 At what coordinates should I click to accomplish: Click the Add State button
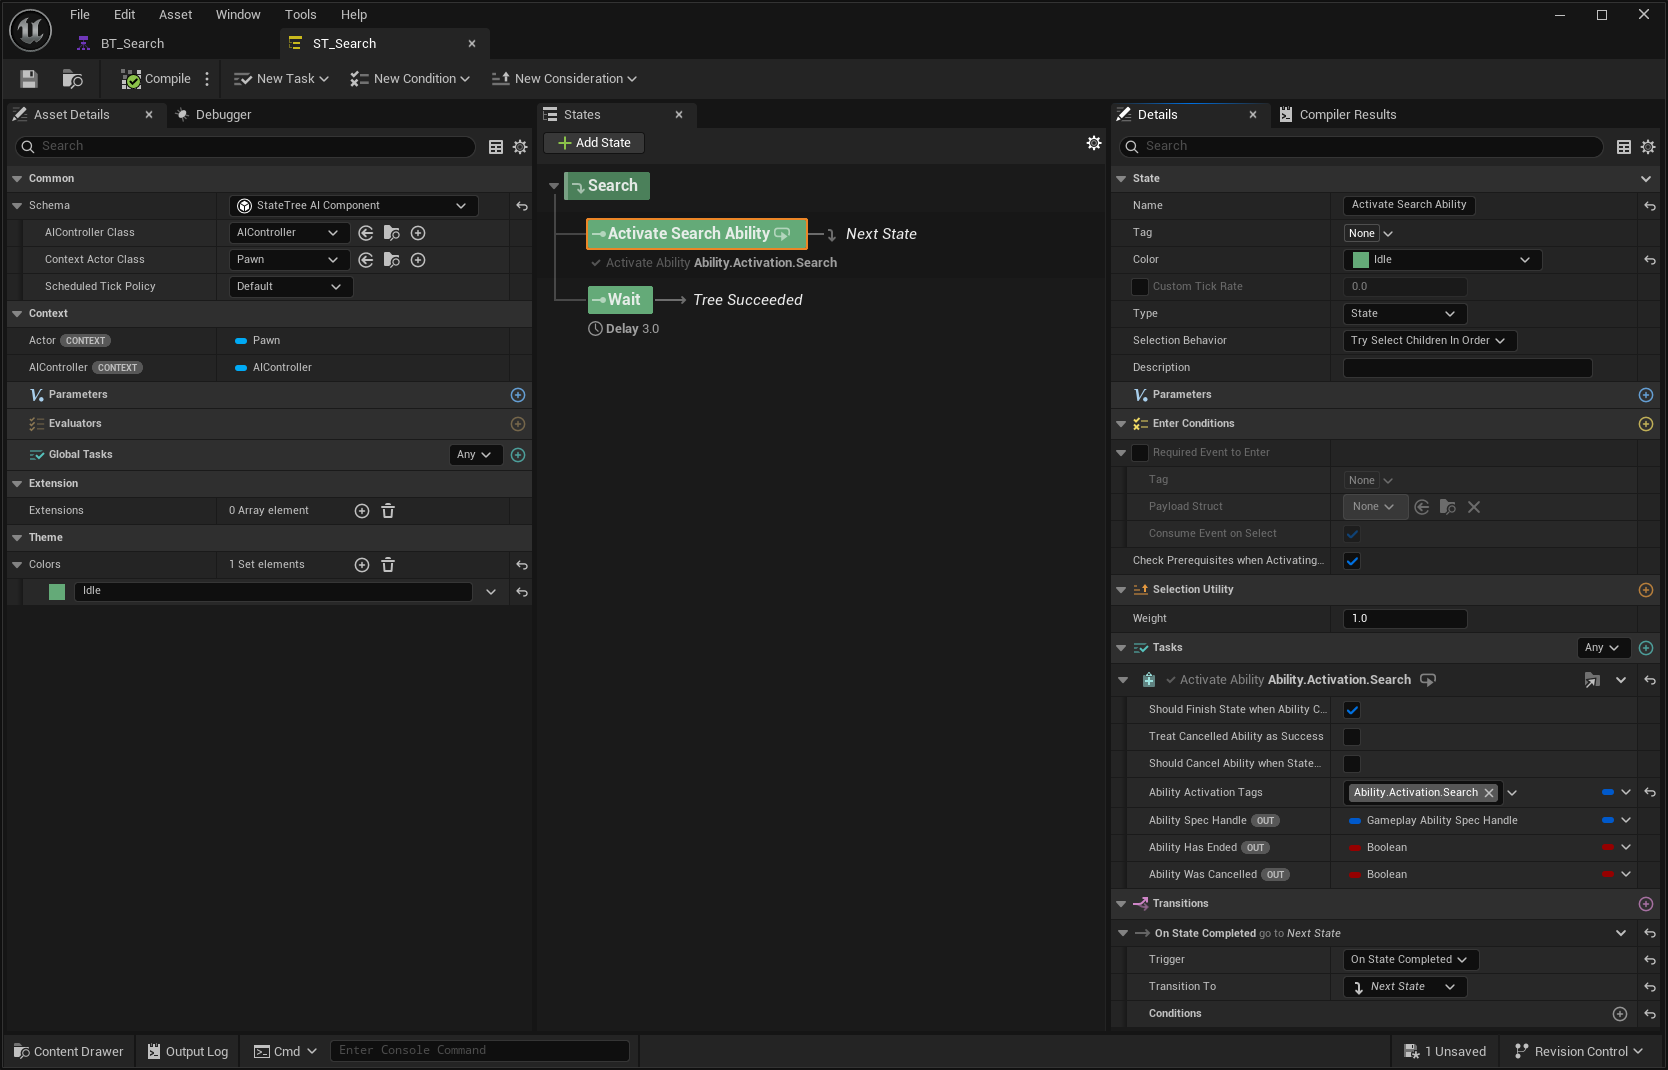pos(594,143)
